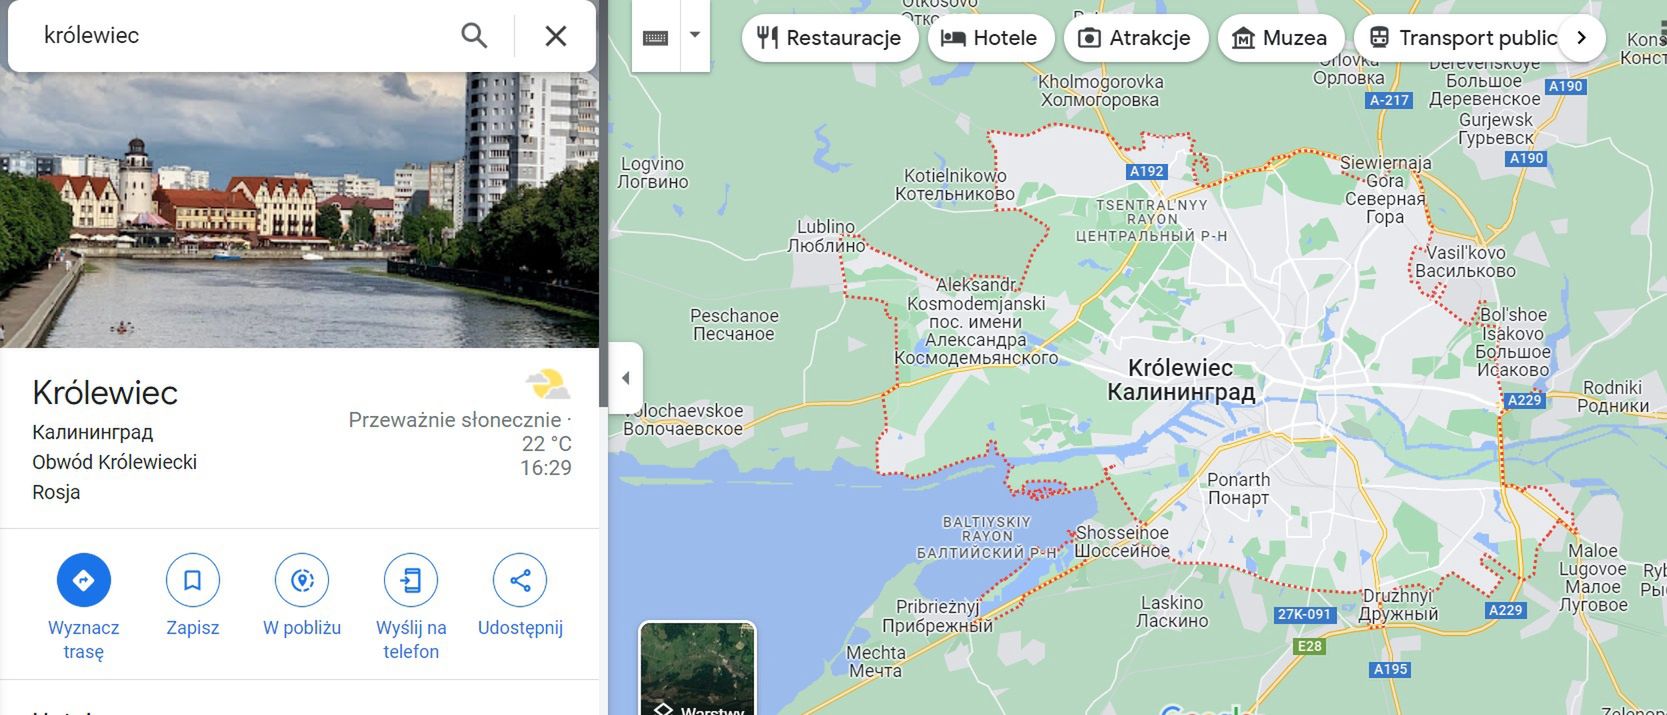The image size is (1667, 715).
Task: Select the Atrakcje category chip
Action: [x=1136, y=38]
